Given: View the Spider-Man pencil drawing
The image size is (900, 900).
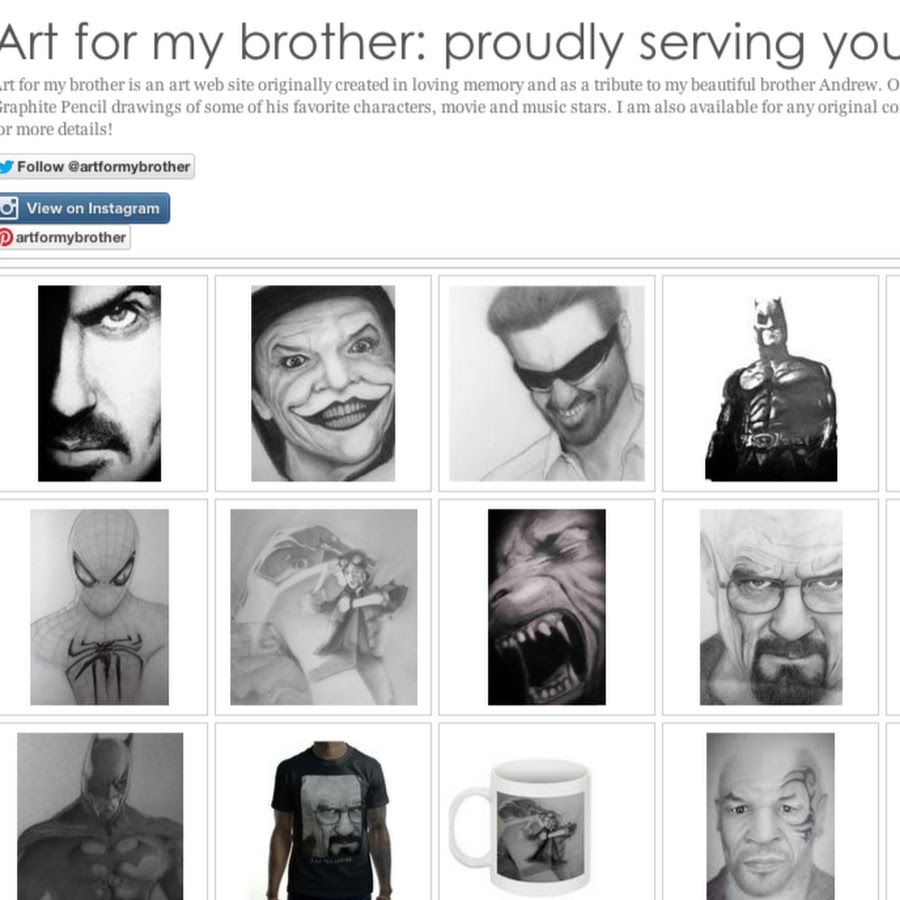Looking at the screenshot, I should pos(99,607).
